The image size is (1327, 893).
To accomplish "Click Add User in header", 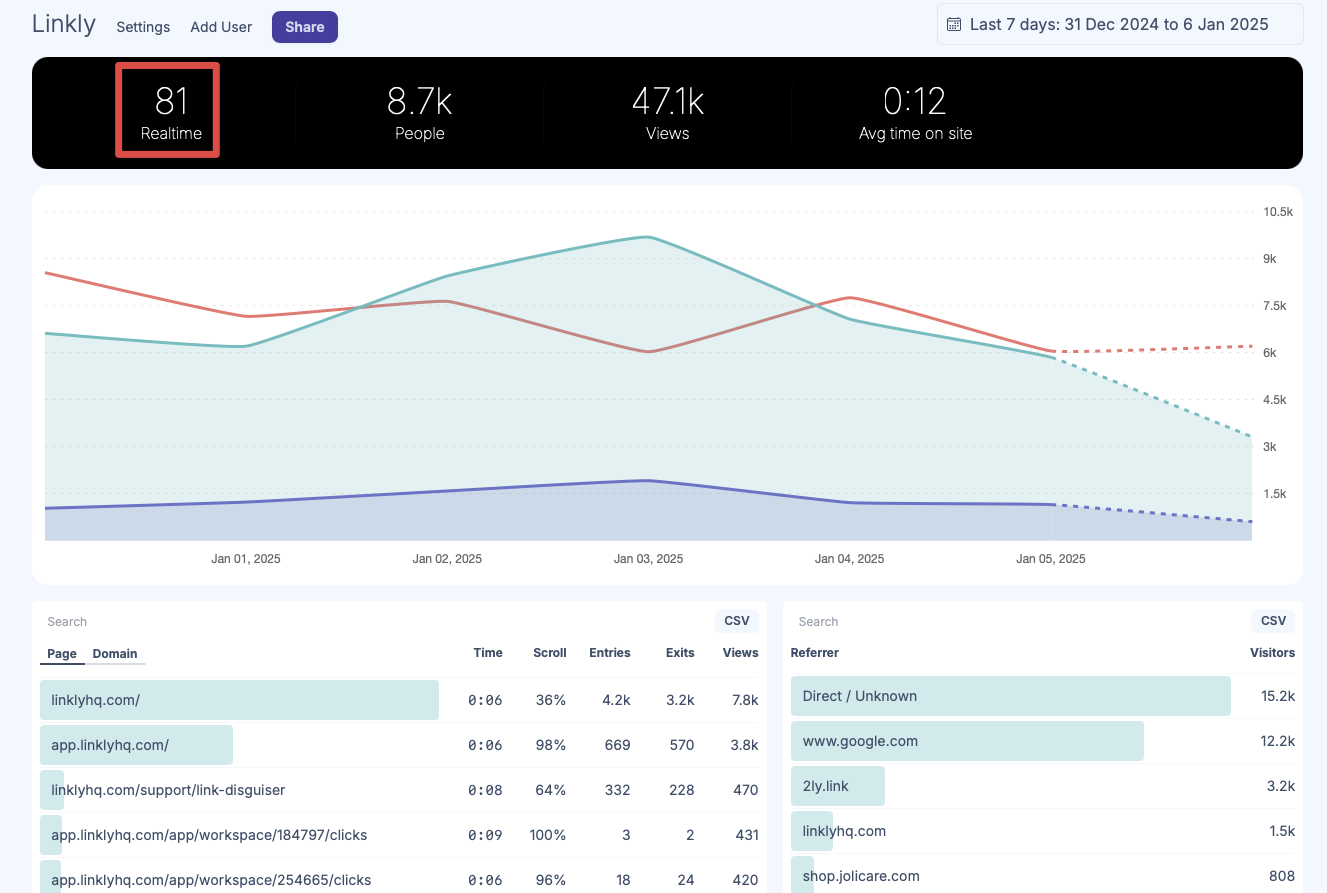I will tap(221, 27).
